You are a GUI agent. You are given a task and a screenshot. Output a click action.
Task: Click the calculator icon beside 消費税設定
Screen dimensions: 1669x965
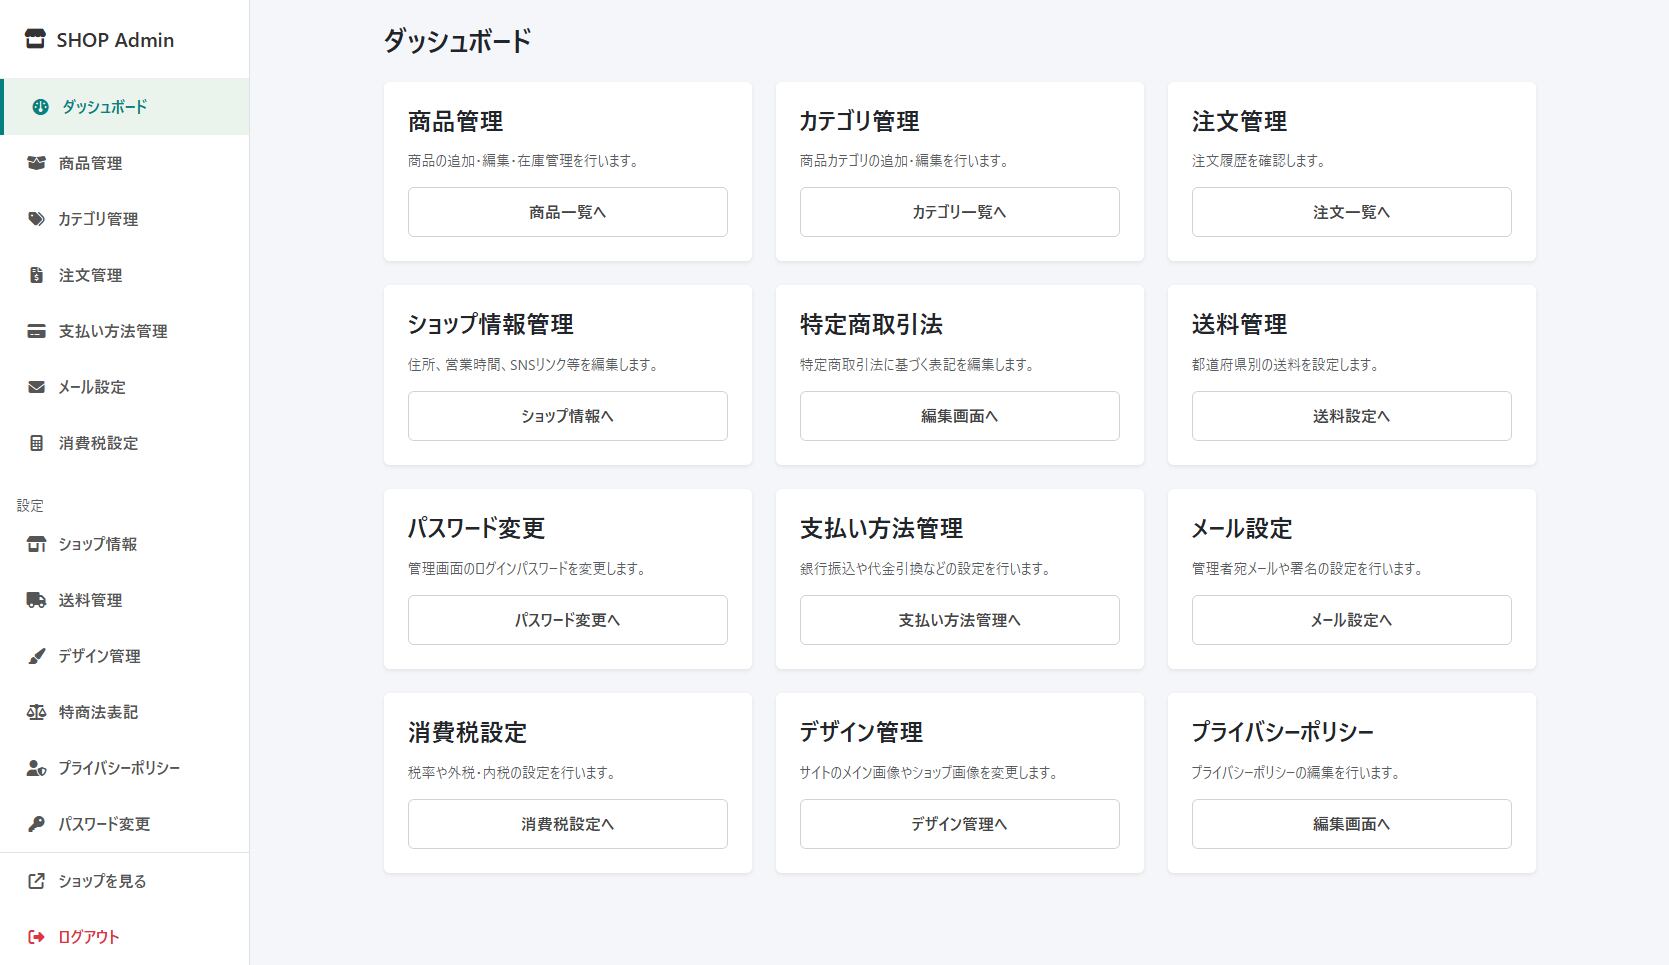36,443
